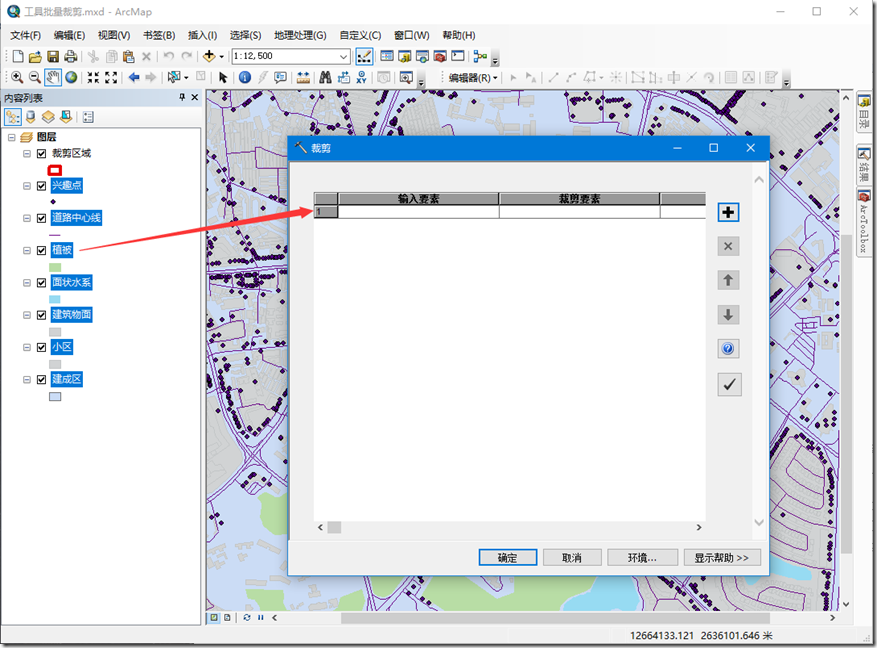This screenshot has width=877, height=648.
Task: Open the ArcToolbox side tab
Action: click(864, 223)
